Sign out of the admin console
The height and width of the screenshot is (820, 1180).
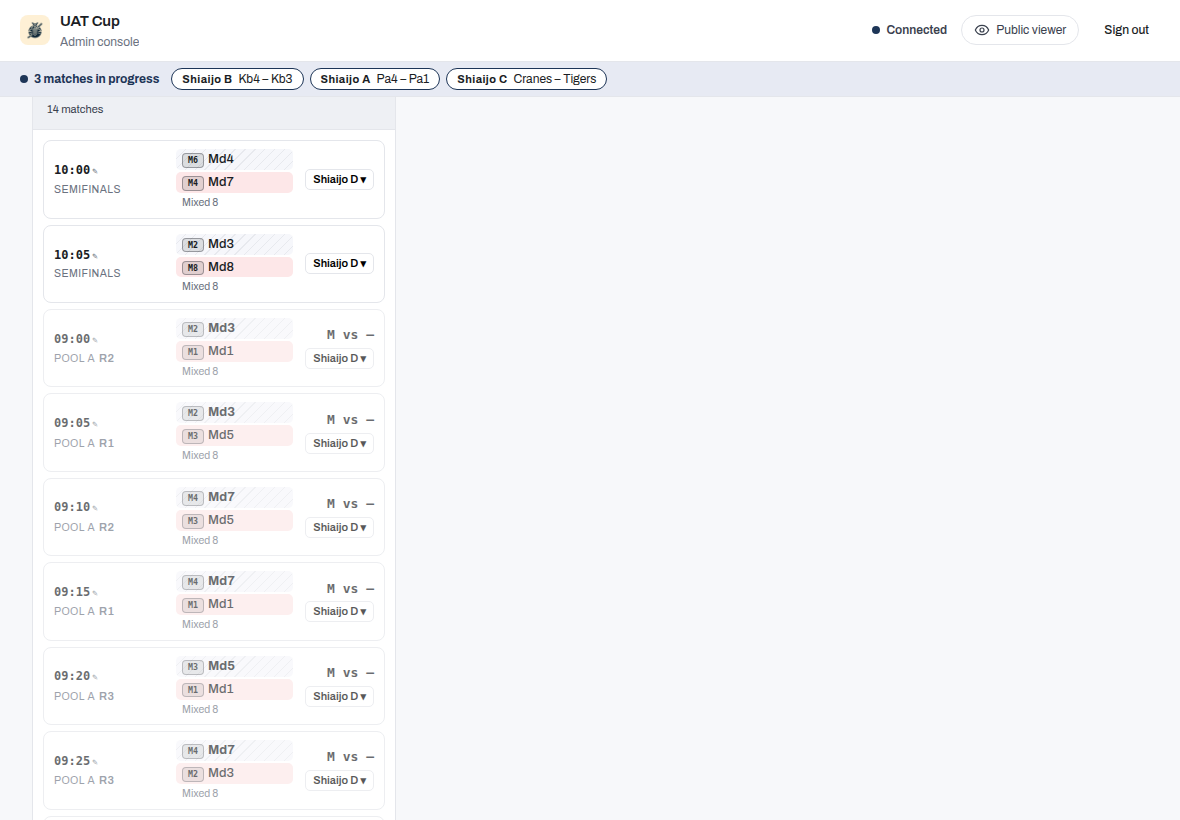coord(1126,30)
